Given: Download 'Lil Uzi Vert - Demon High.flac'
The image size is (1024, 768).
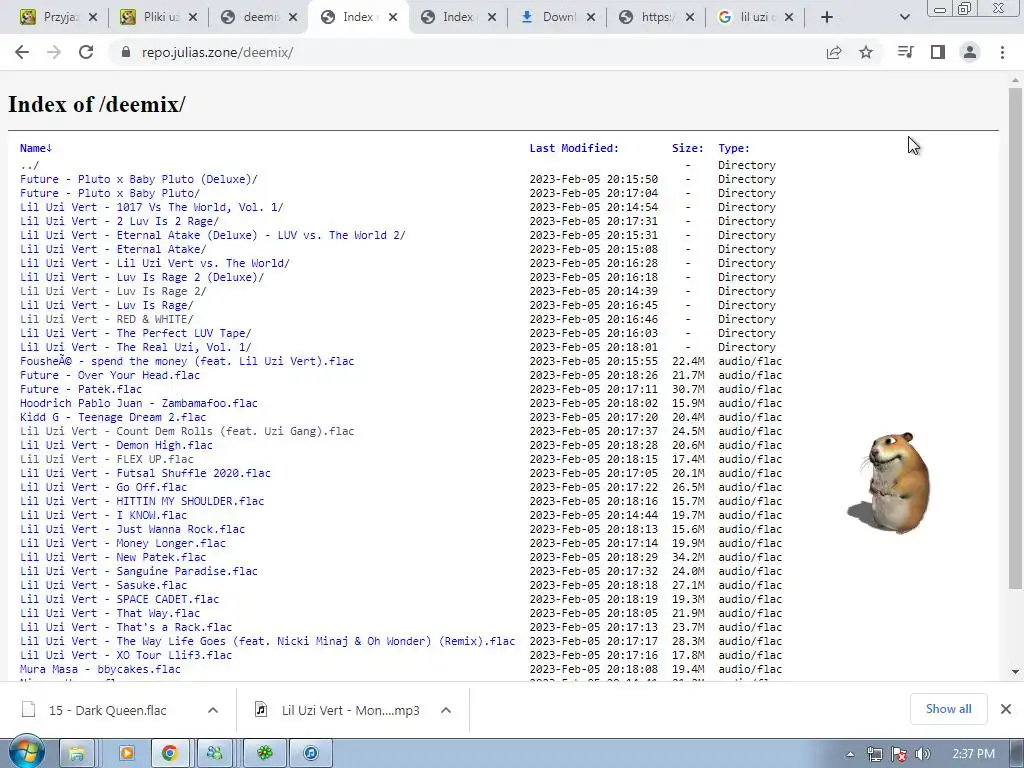Looking at the screenshot, I should tap(116, 445).
